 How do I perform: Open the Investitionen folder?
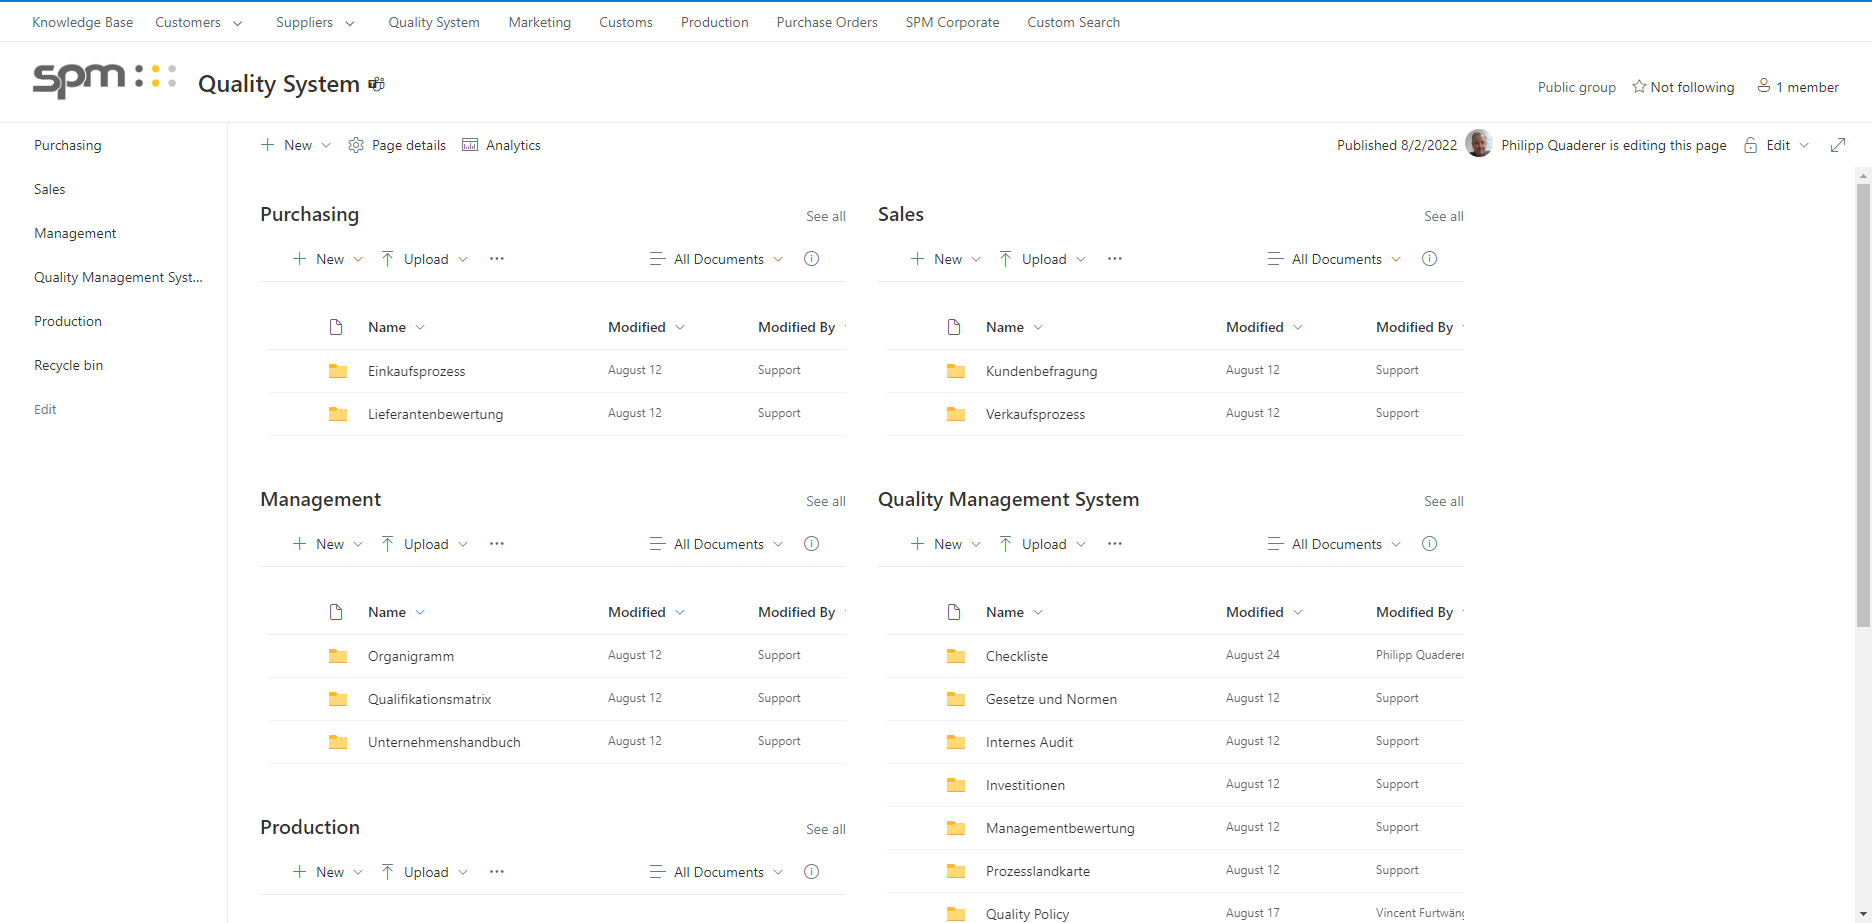1025,785
